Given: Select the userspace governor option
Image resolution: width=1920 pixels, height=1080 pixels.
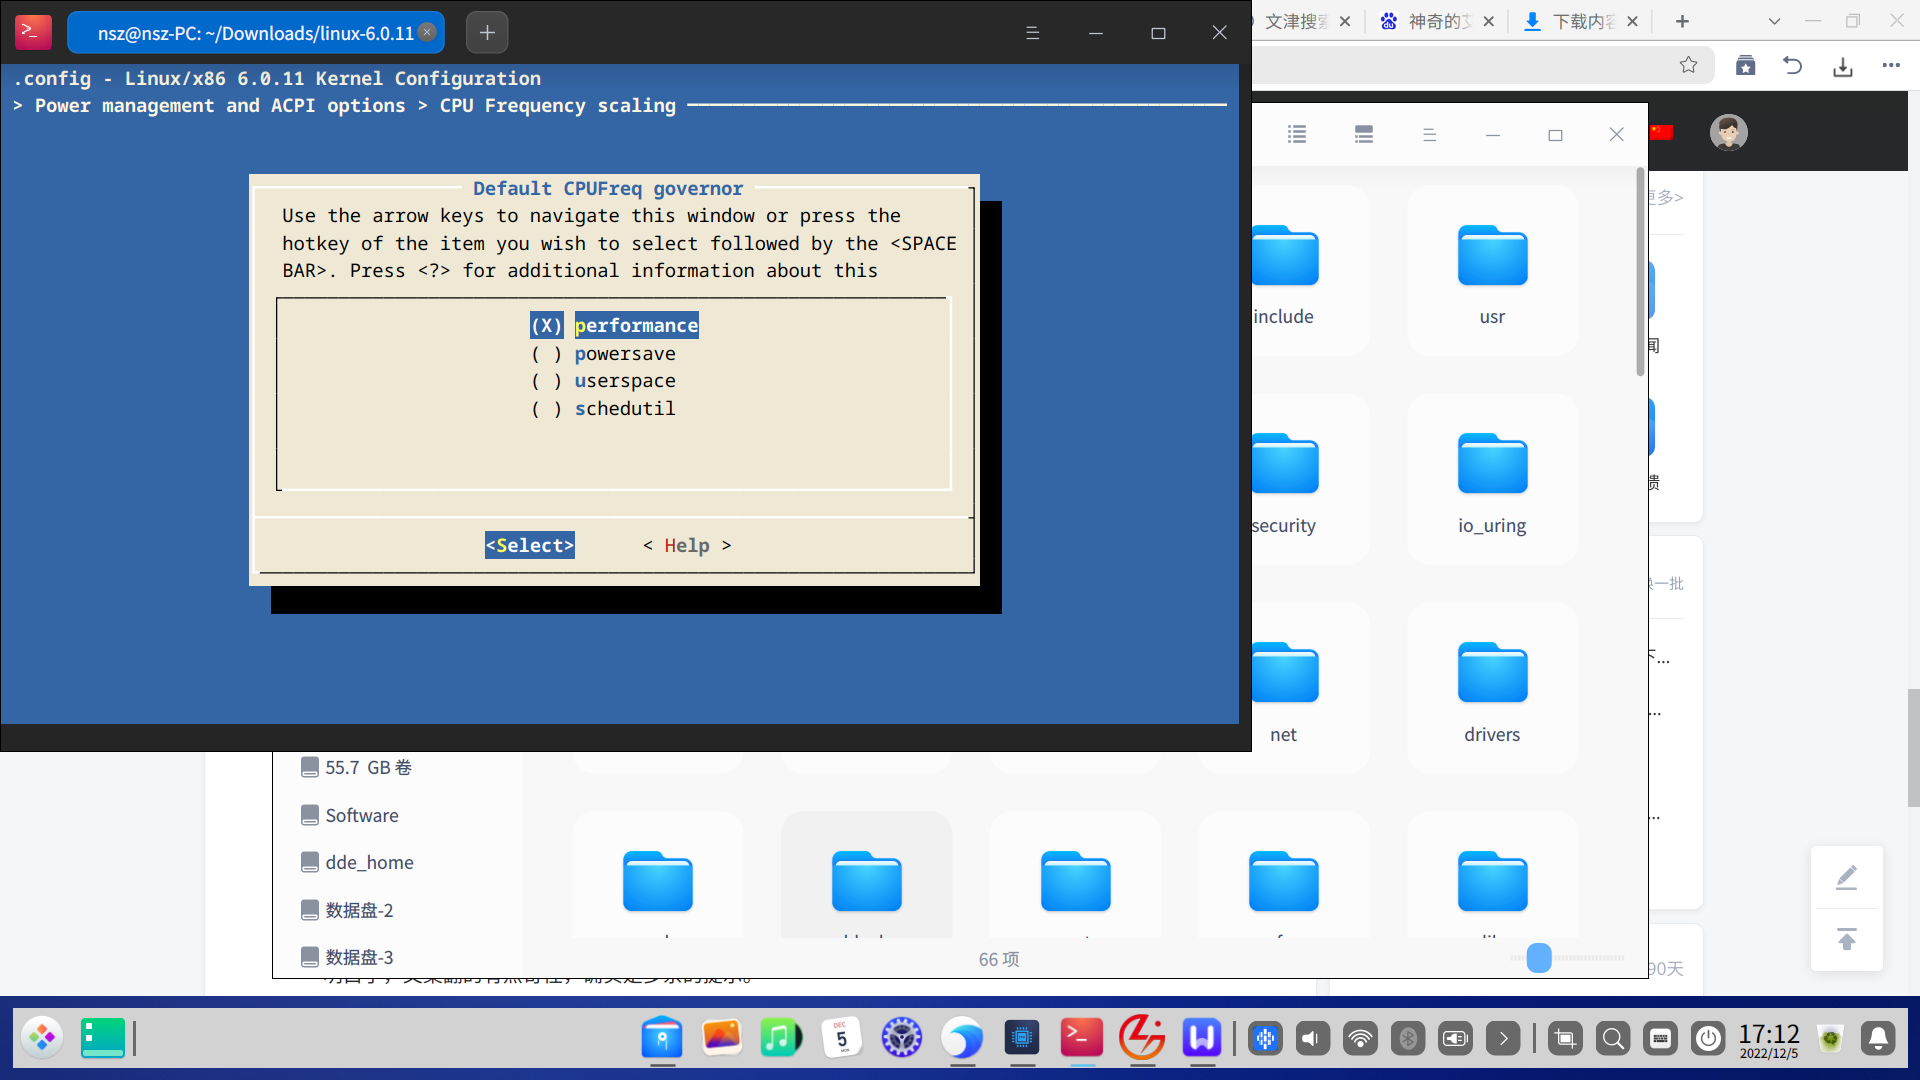Looking at the screenshot, I should coord(624,381).
